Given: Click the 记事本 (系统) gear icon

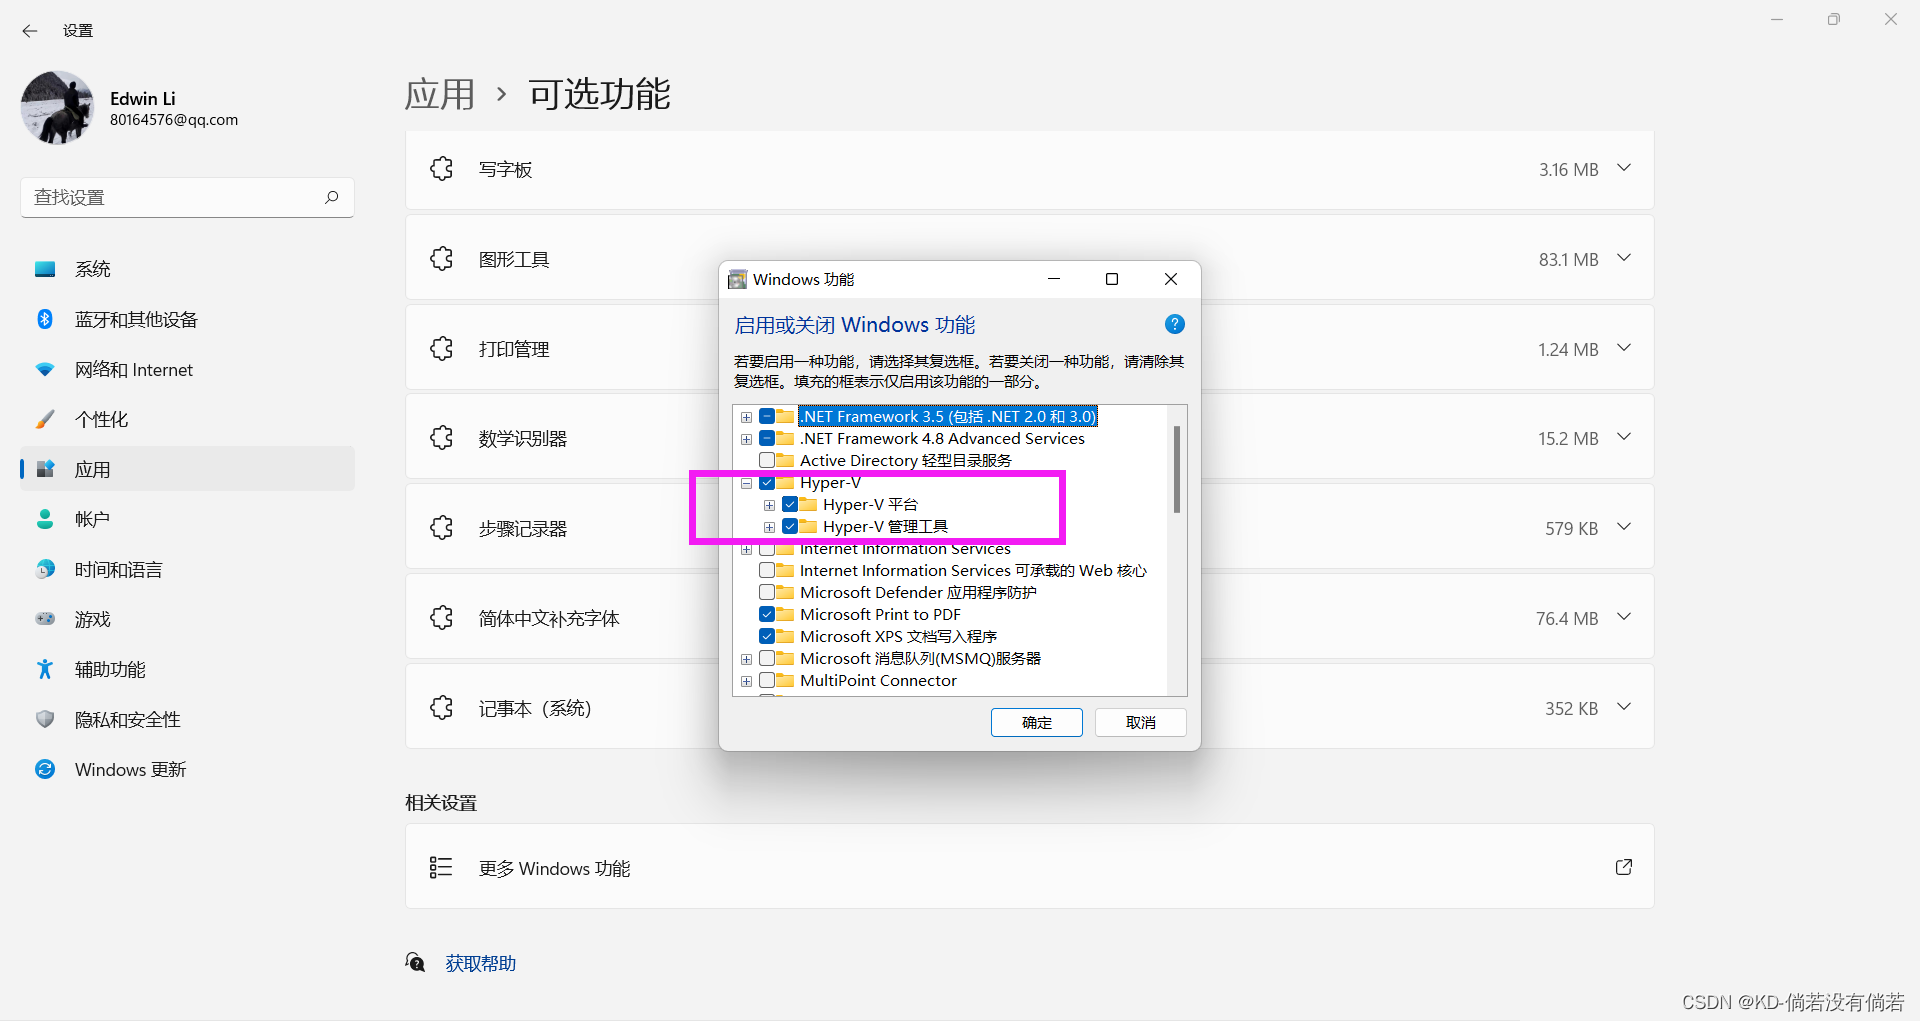Looking at the screenshot, I should [442, 708].
